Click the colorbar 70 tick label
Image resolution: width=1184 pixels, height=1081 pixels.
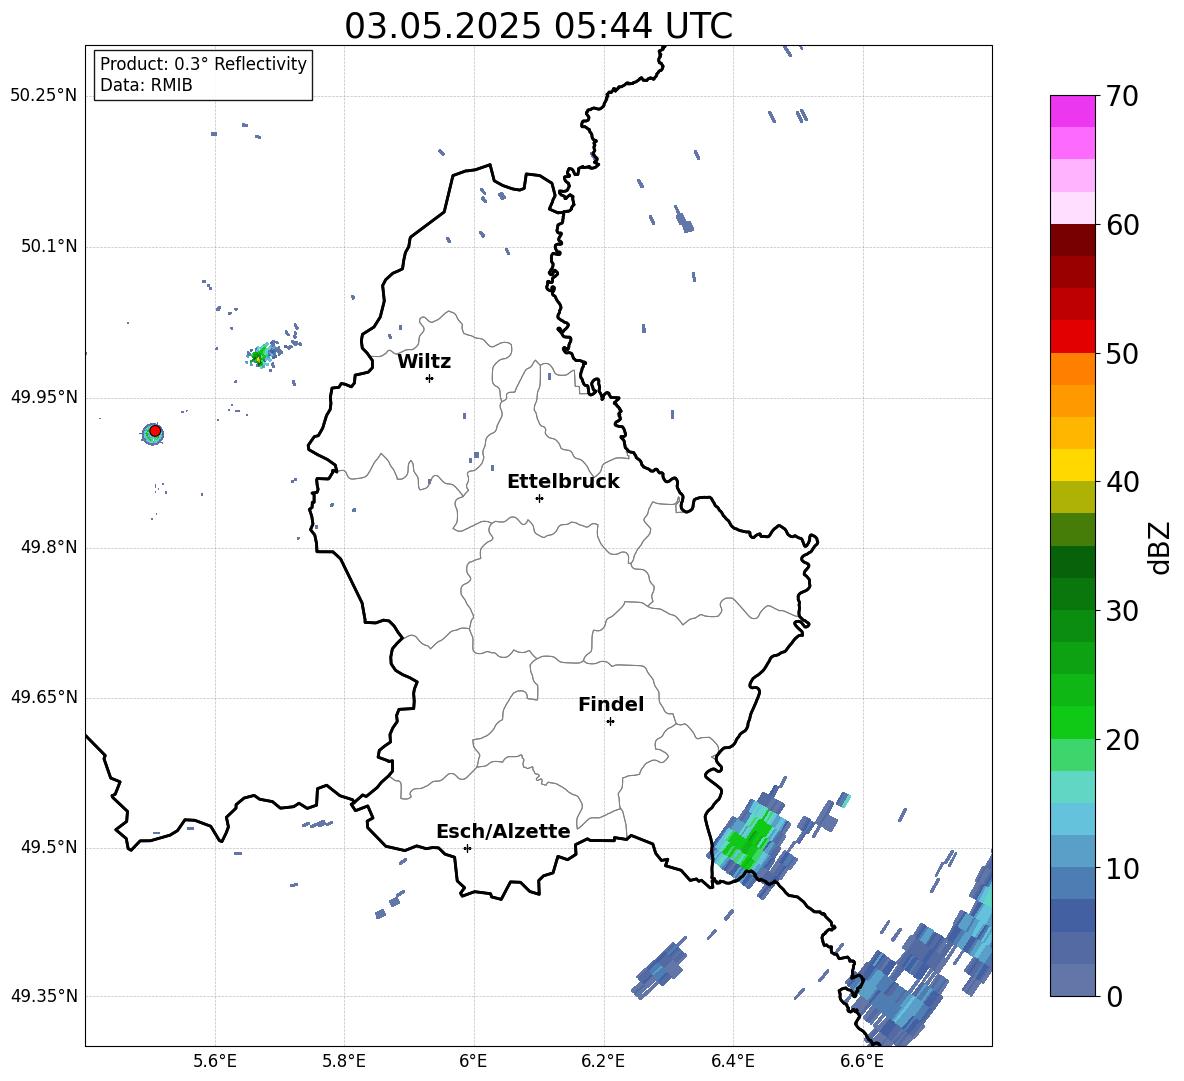(x=1122, y=96)
